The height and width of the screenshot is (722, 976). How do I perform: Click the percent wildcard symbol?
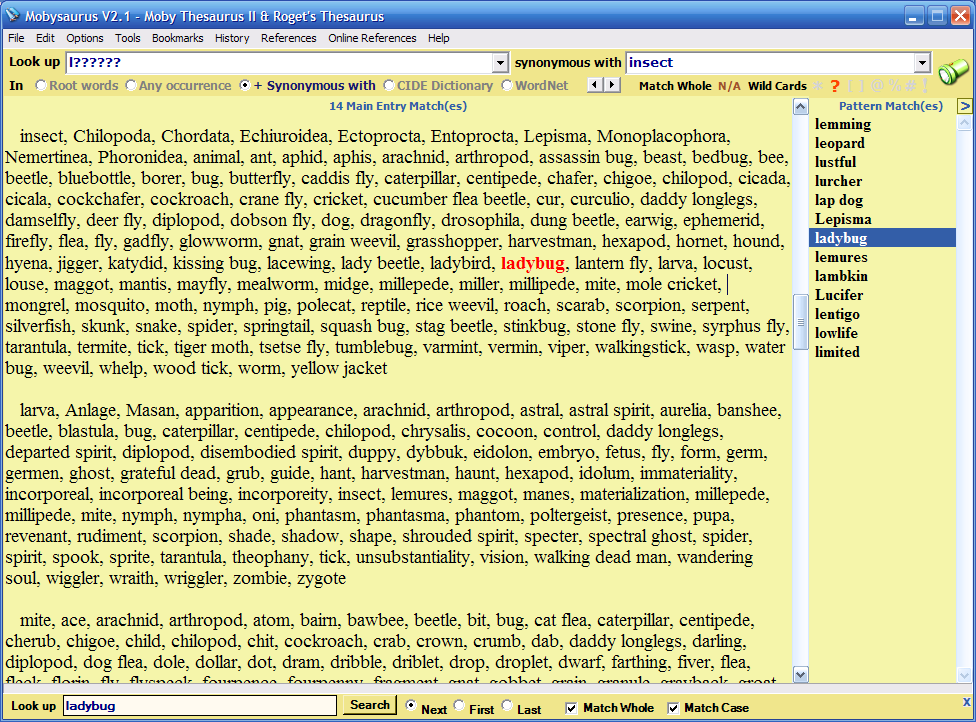894,86
